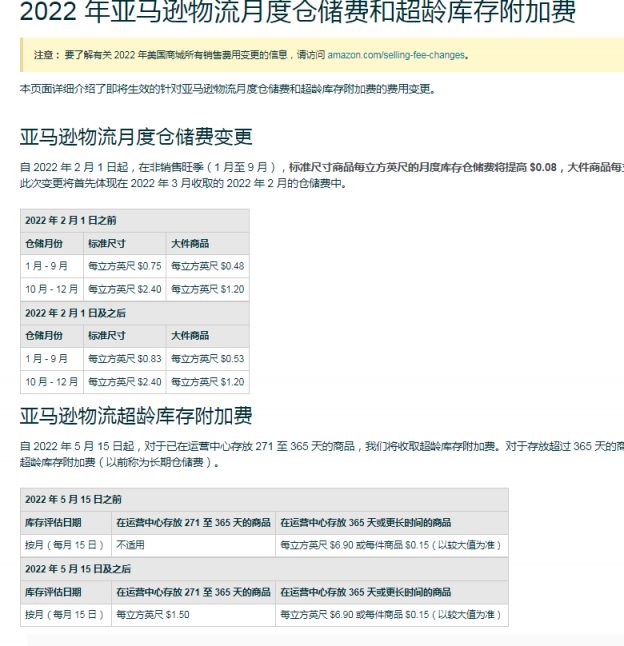Click 每立方英尺 $2.40 in the 之前 table
624x646 pixels.
coord(125,289)
